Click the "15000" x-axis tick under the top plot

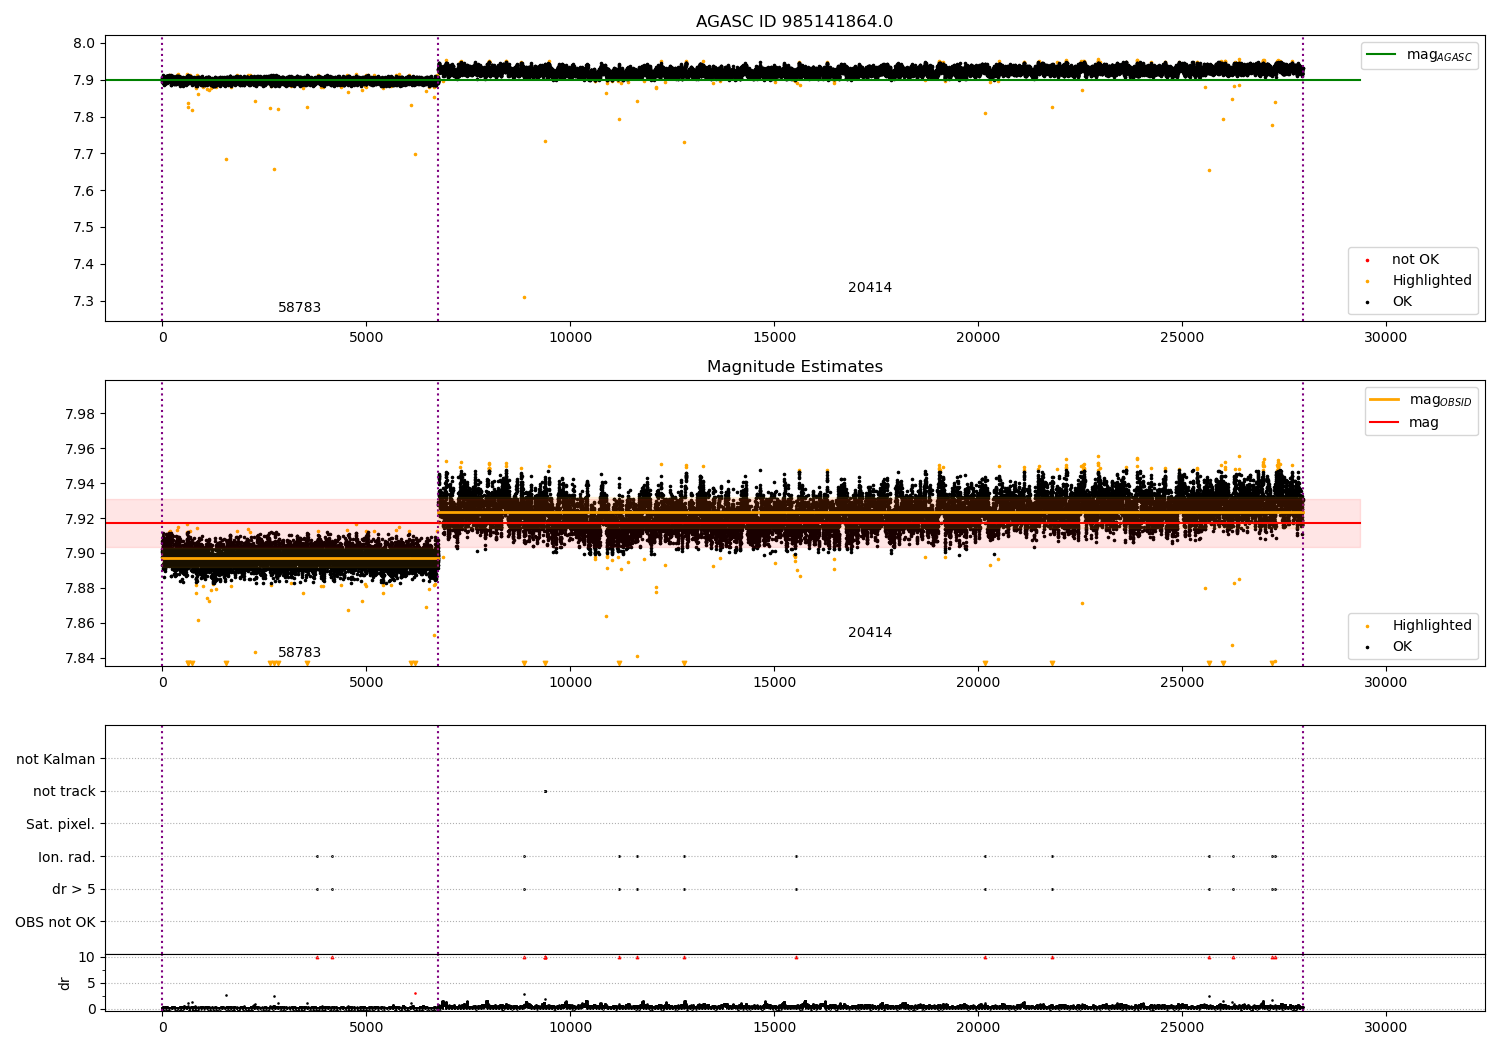click(x=774, y=338)
